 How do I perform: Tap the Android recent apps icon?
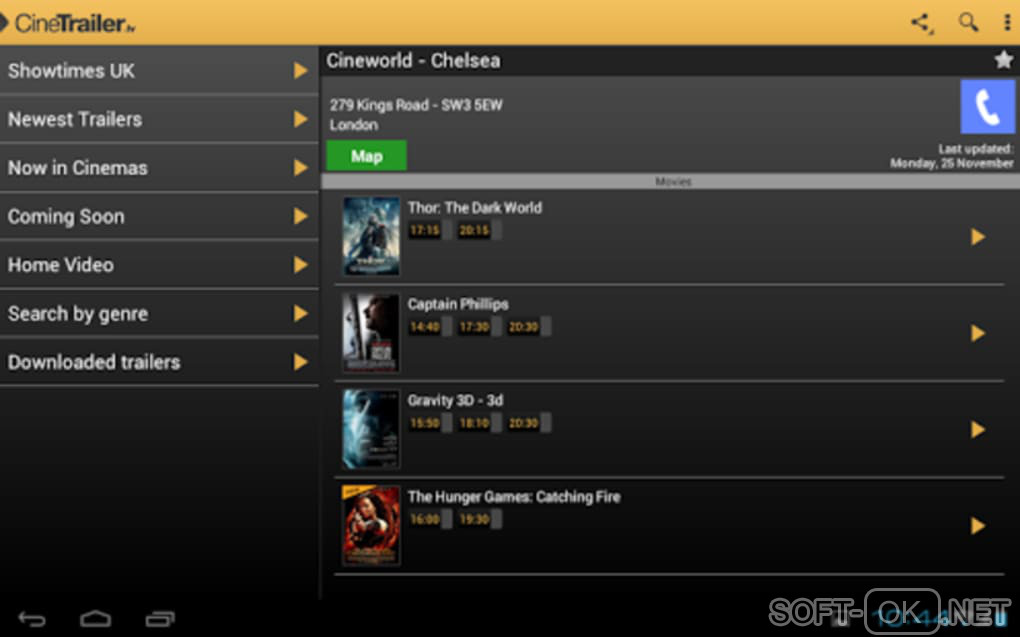160,618
